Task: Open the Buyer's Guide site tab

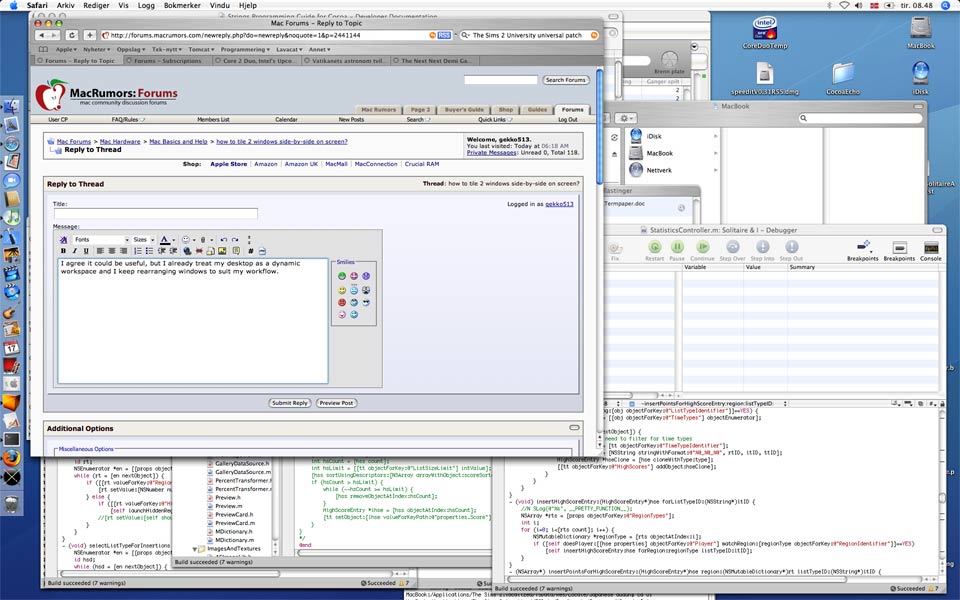Action: (x=463, y=110)
